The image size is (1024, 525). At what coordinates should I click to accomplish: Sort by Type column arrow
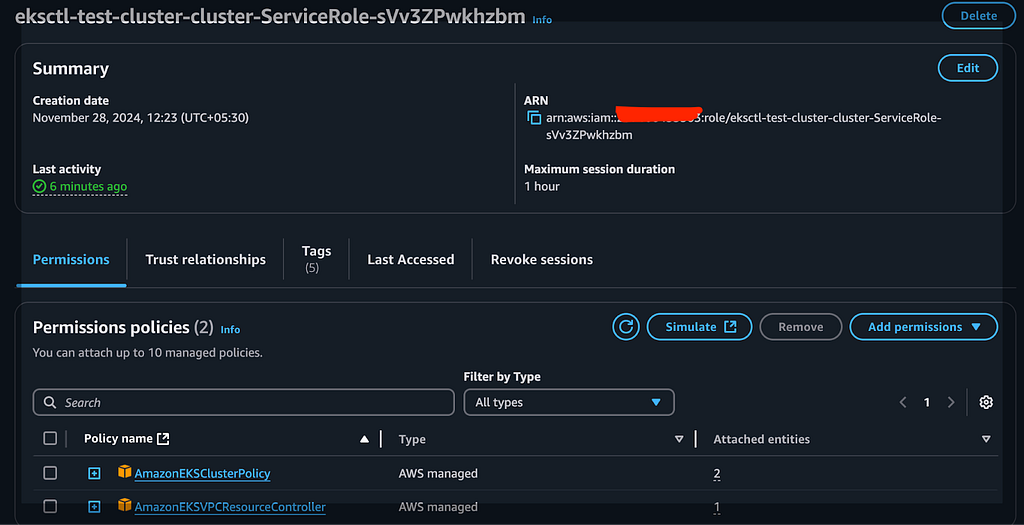click(679, 439)
